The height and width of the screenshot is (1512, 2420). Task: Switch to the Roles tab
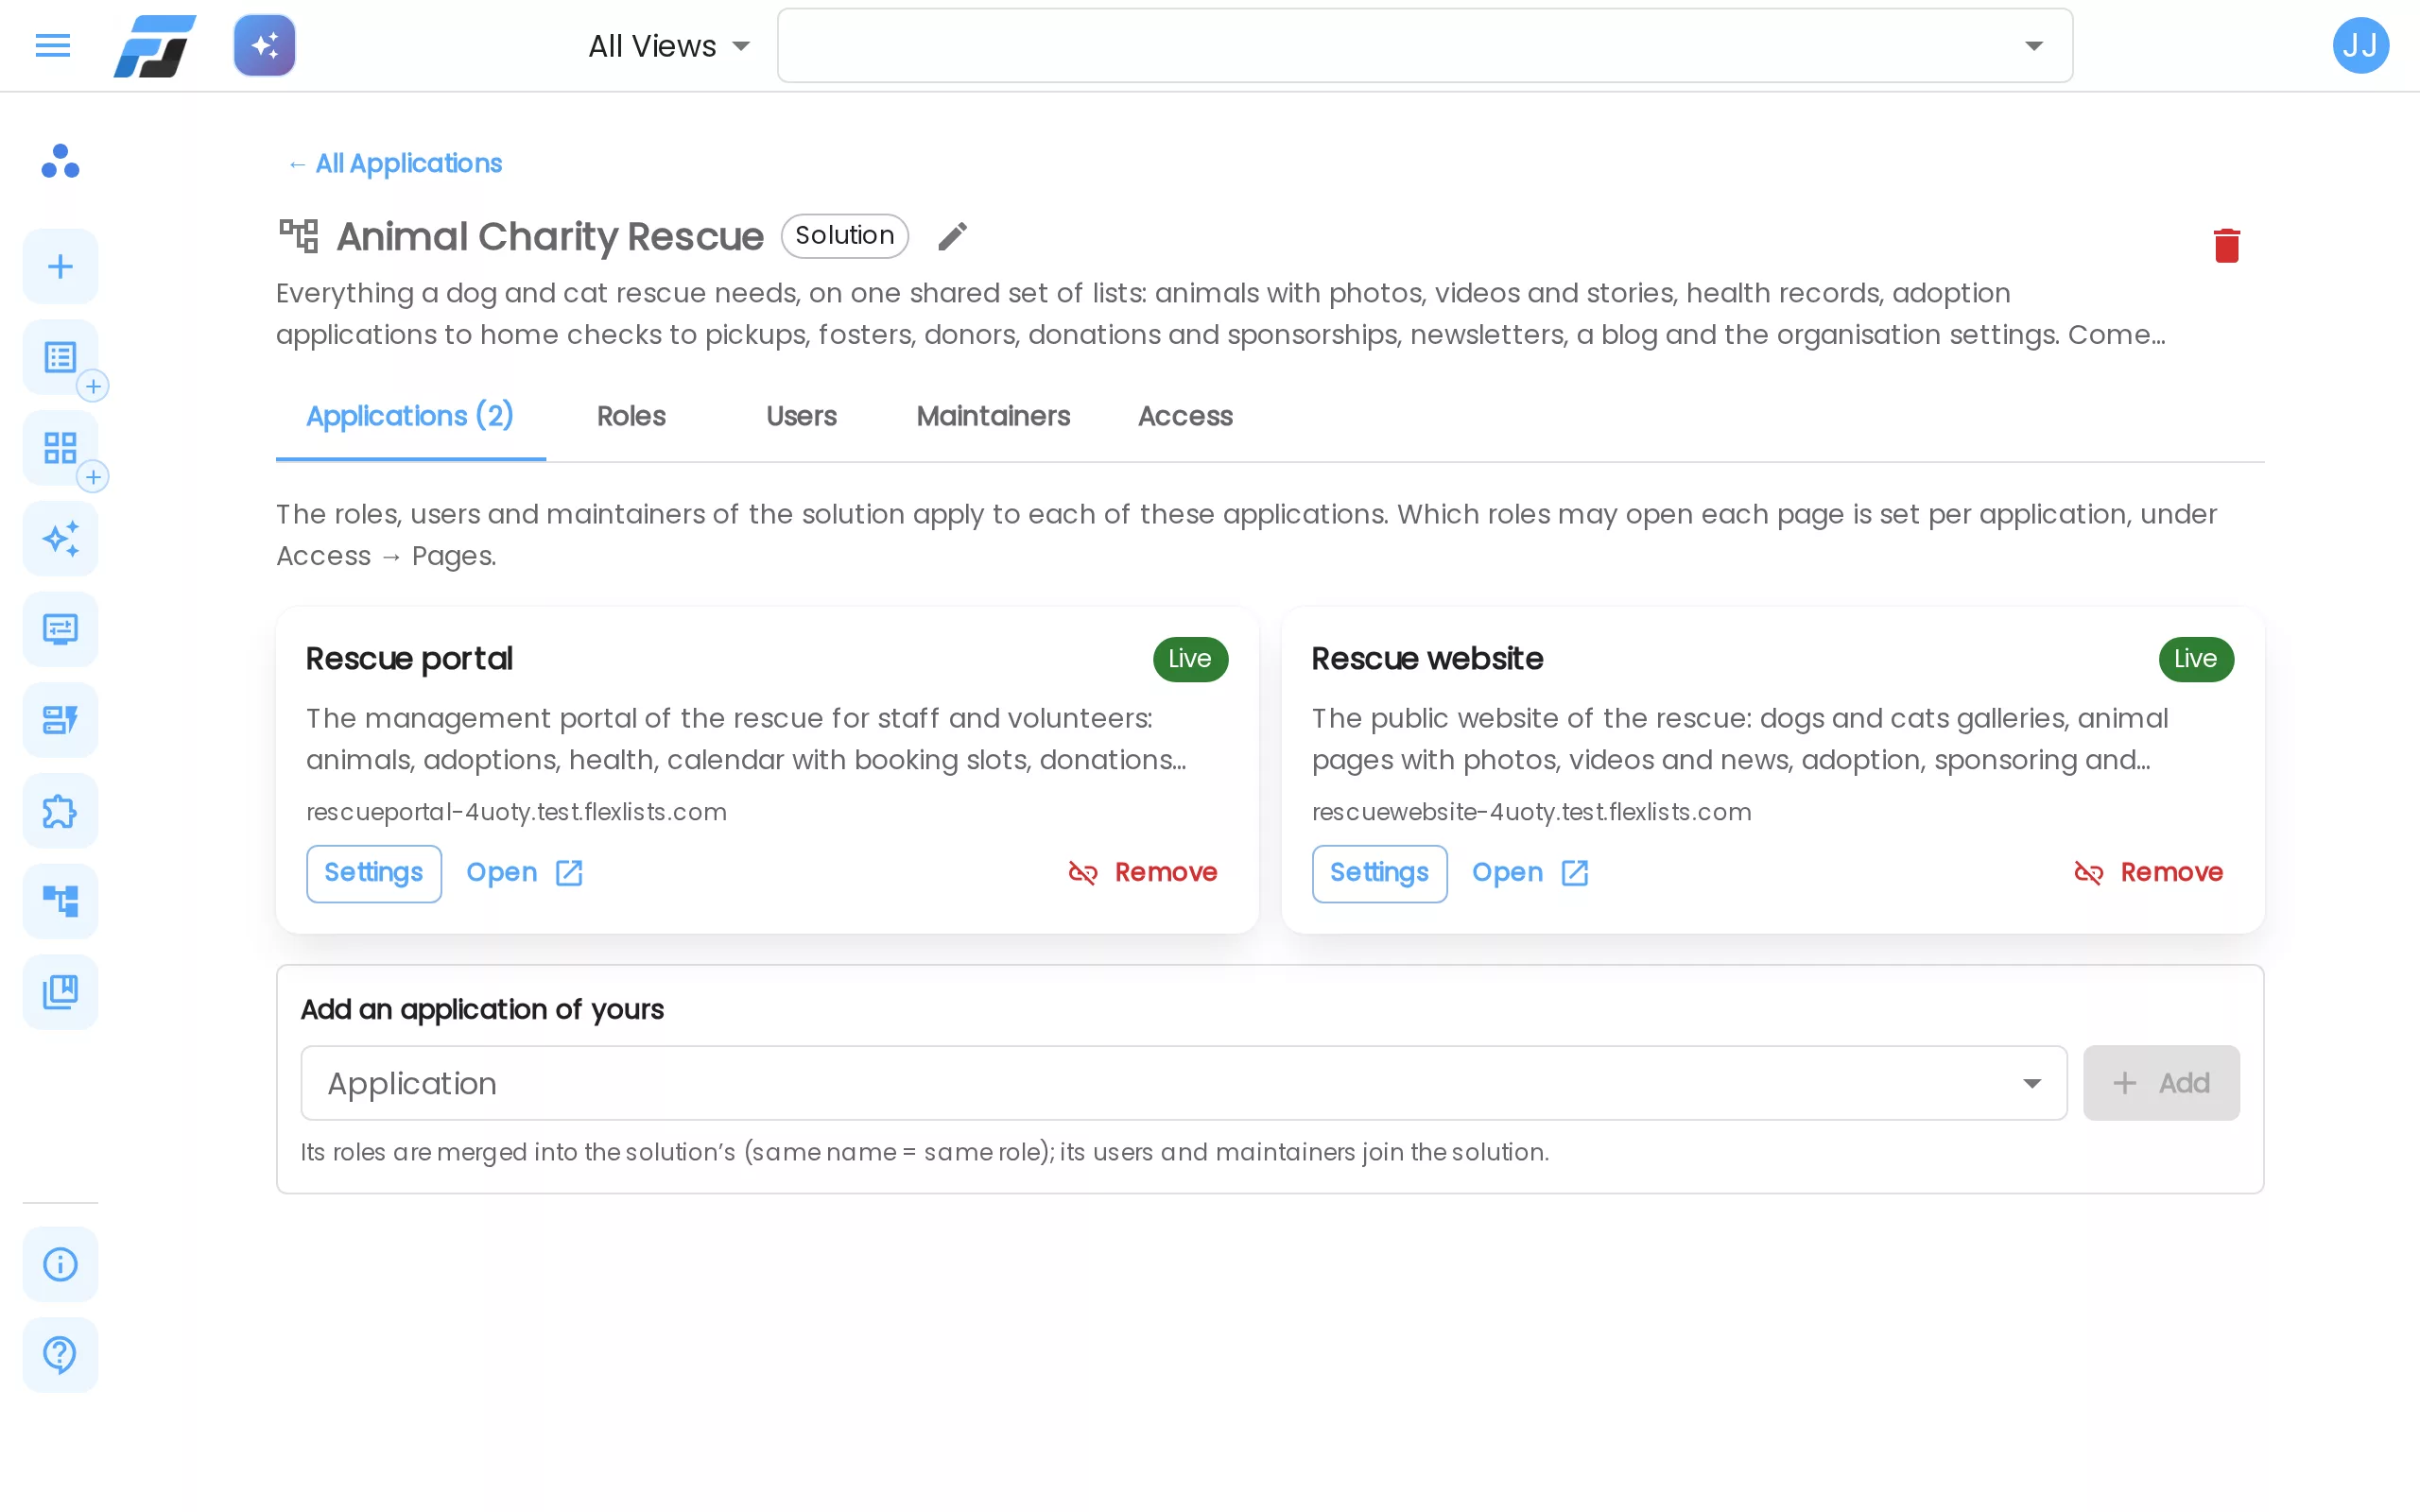pos(631,416)
